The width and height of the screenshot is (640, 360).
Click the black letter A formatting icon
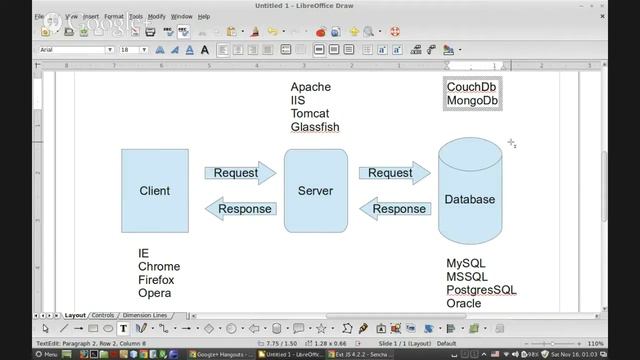coord(205,50)
